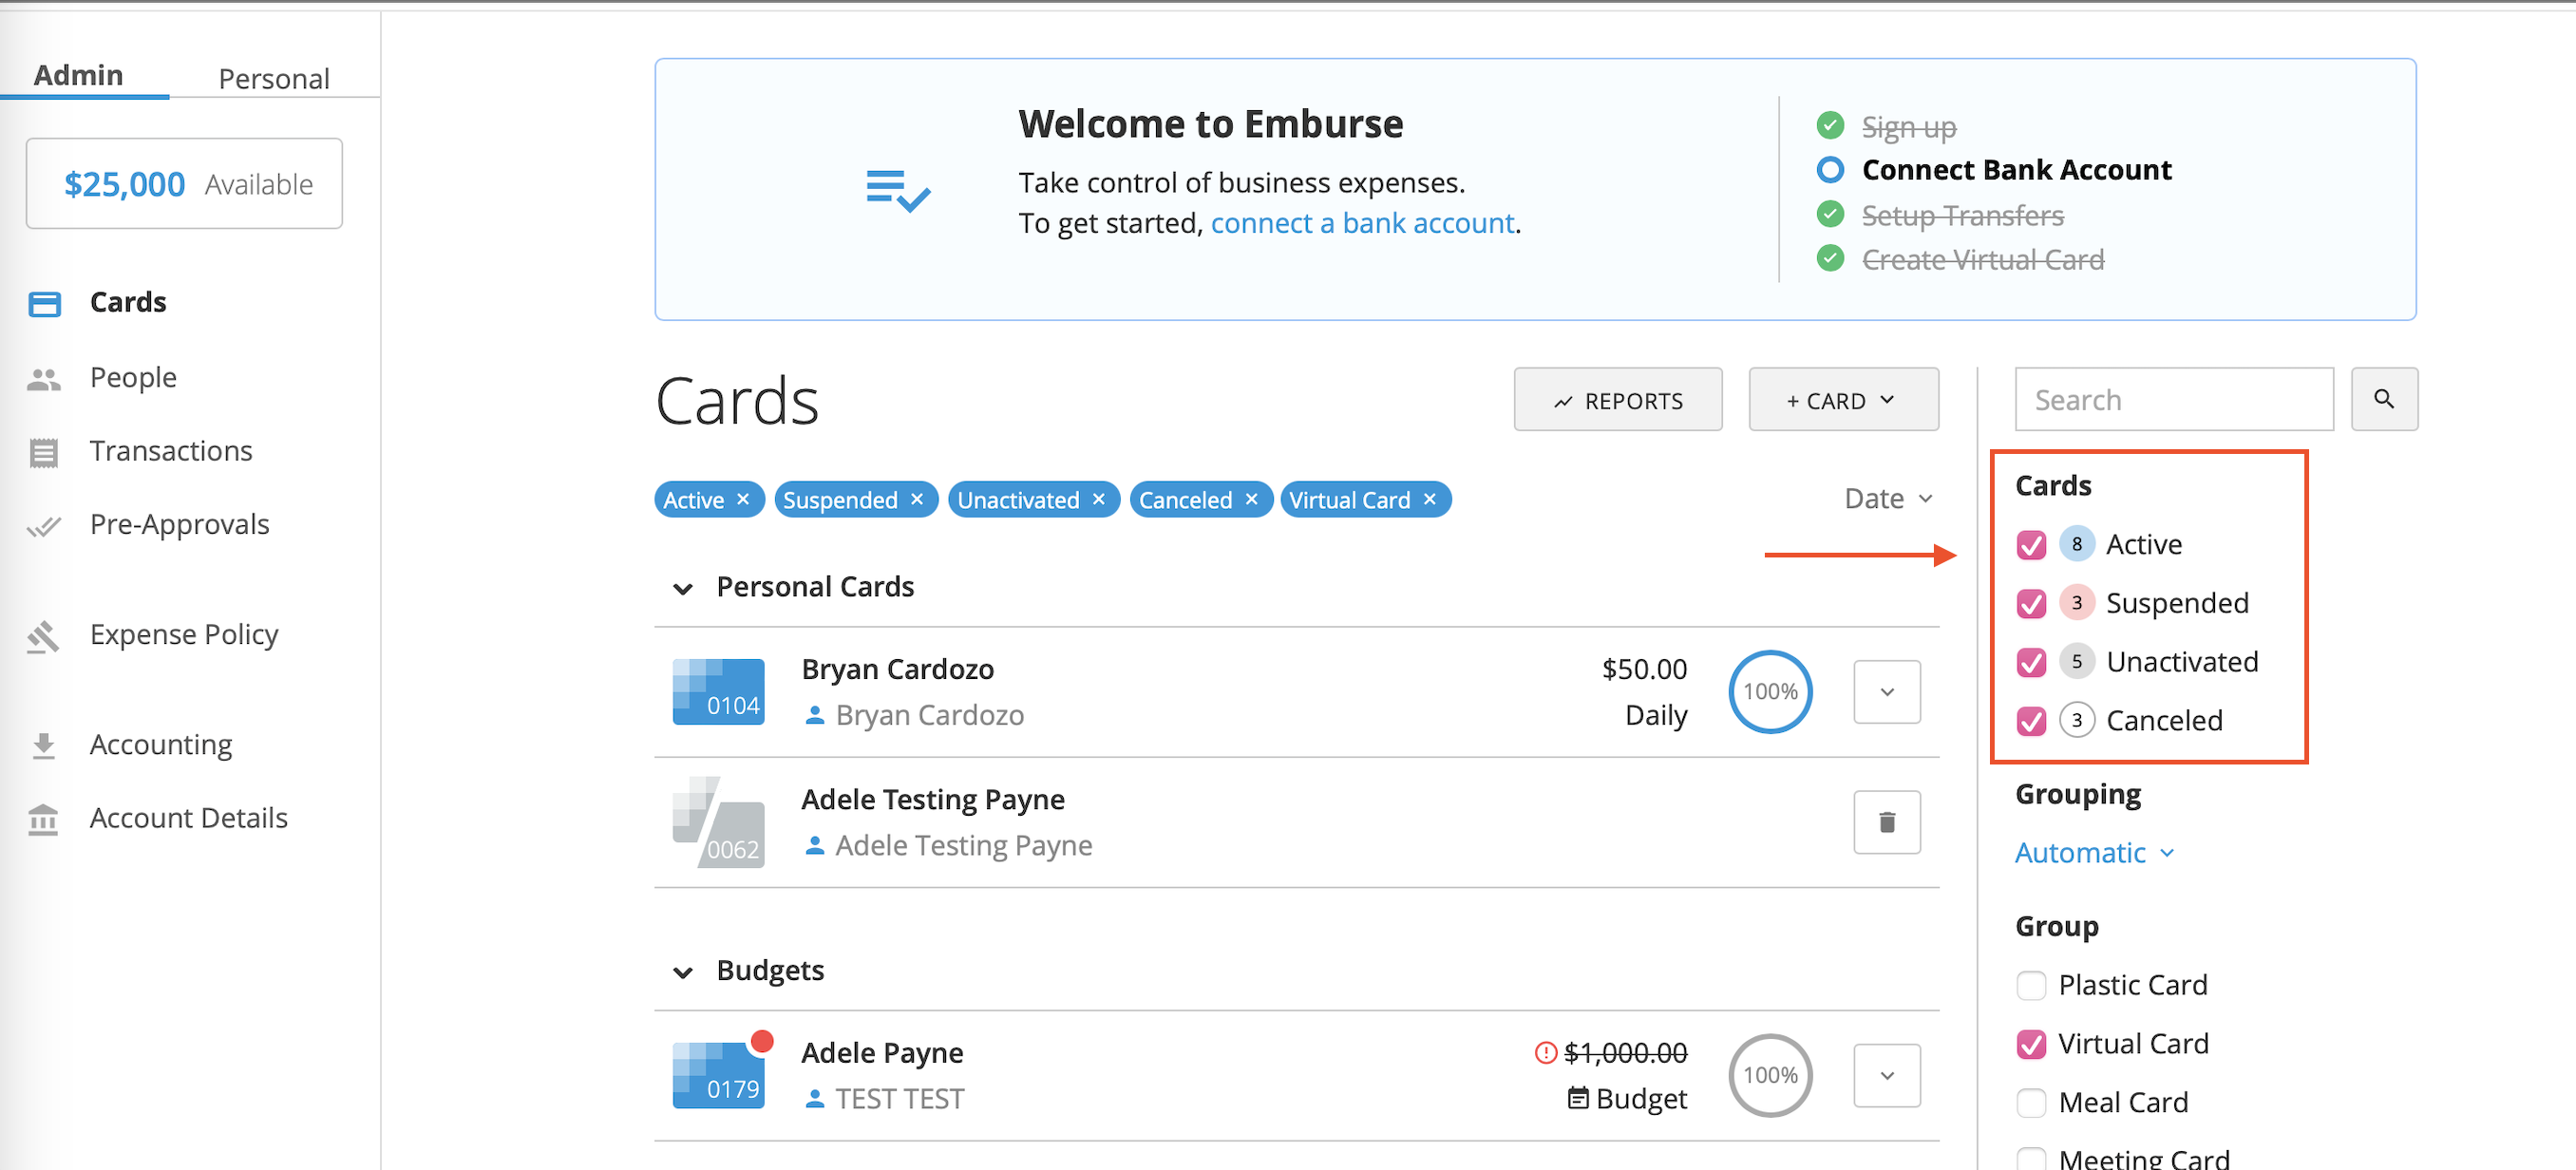The image size is (2576, 1170).
Task: Click the Accounting download icon
Action: (x=44, y=745)
